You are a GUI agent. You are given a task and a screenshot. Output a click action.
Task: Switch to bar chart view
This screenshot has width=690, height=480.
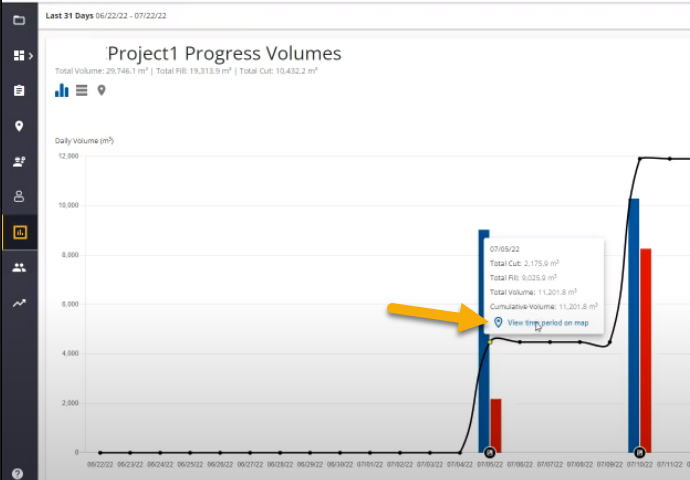(62, 91)
